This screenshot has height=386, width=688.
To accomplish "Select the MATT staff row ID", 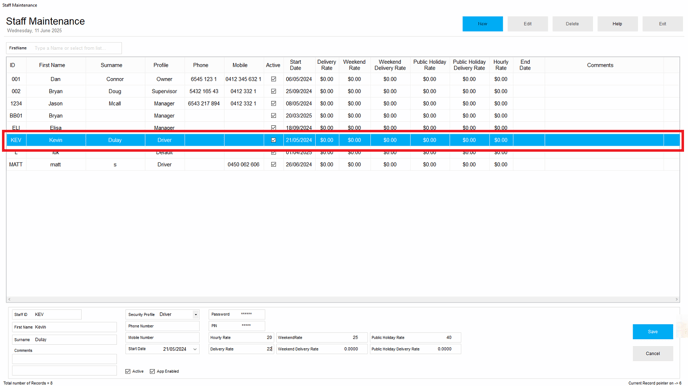I will (x=16, y=164).
